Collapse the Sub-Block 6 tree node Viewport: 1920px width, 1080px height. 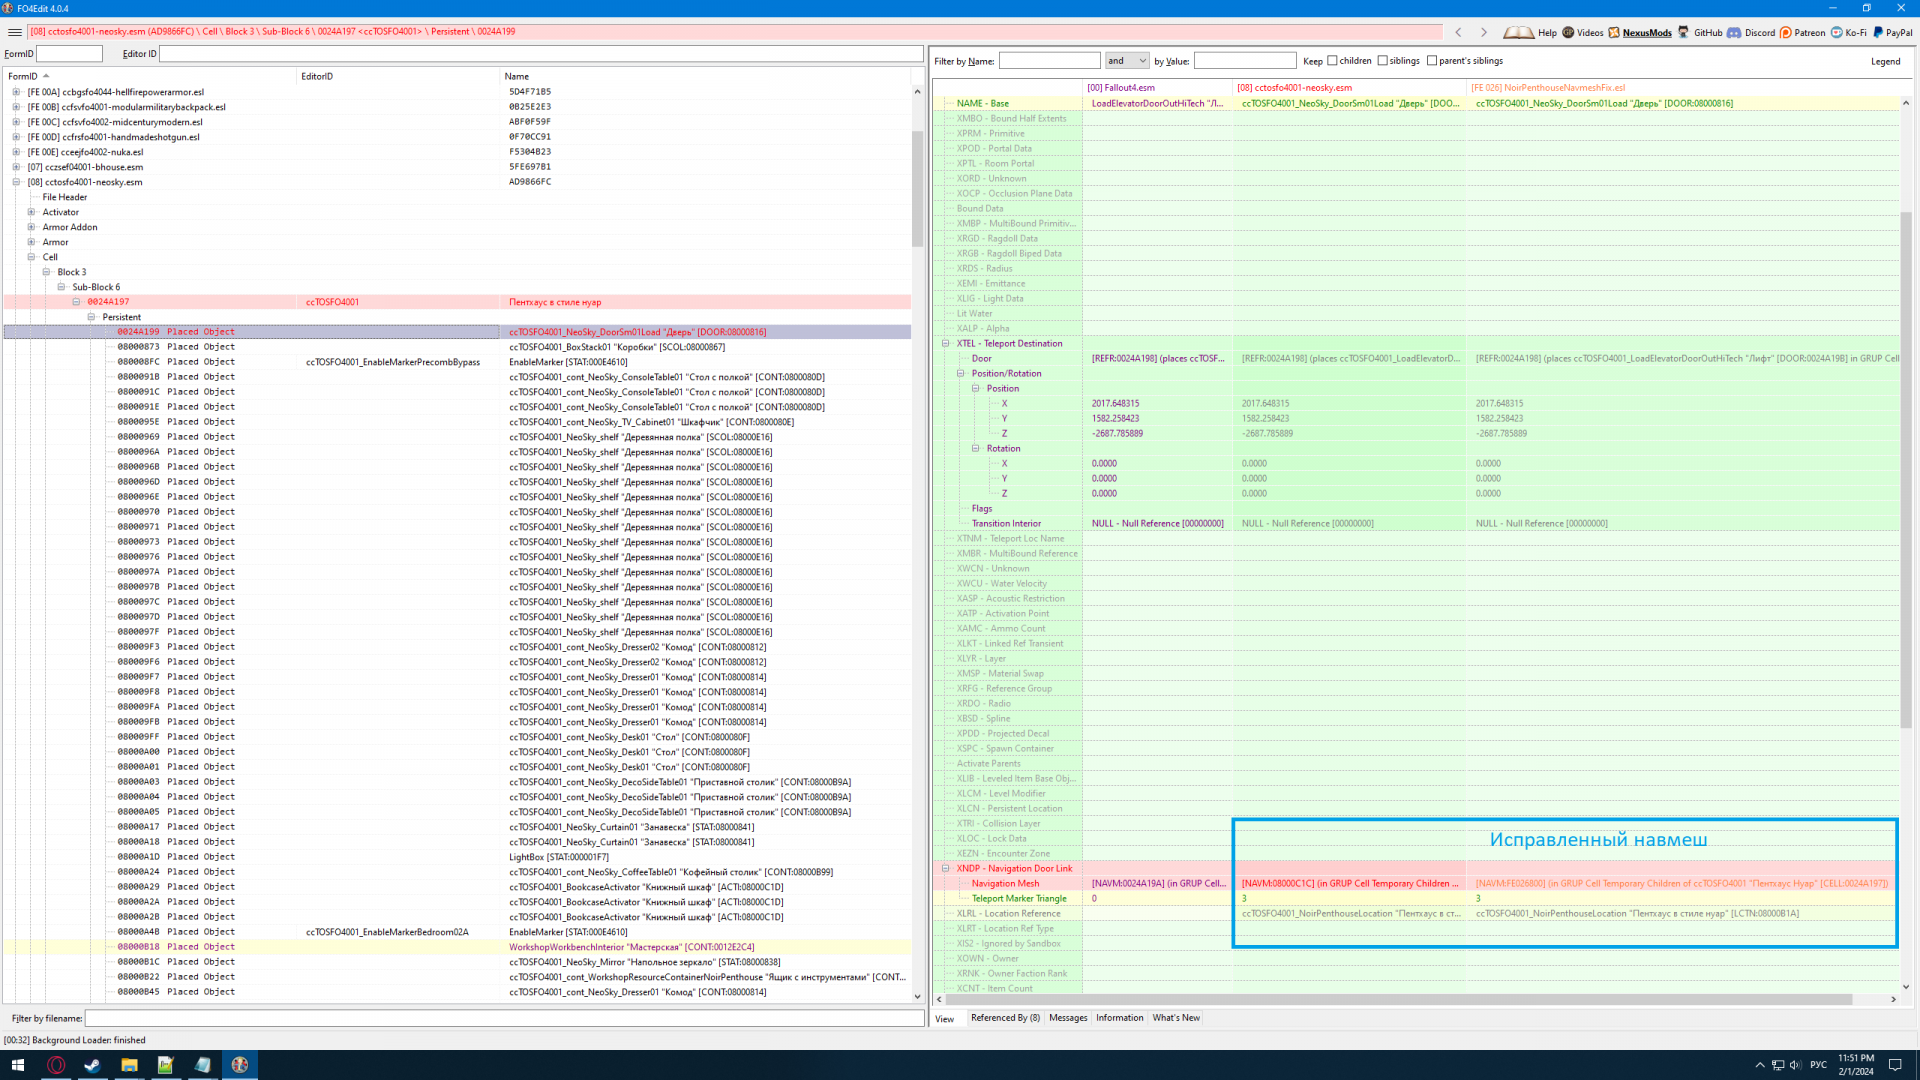pyautogui.click(x=61, y=287)
